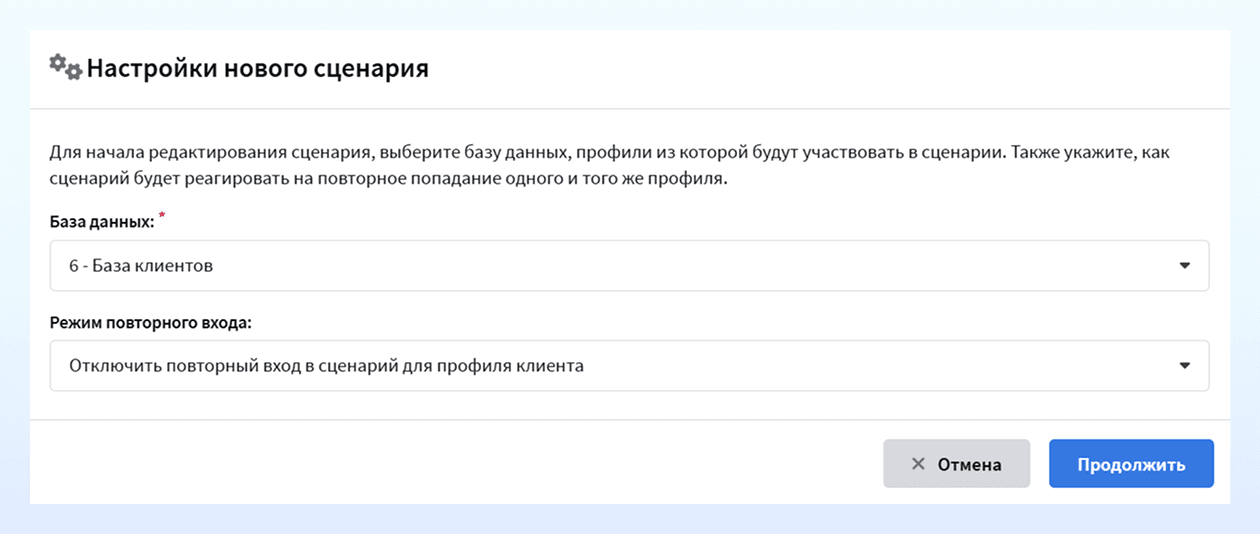The width and height of the screenshot is (1260, 534).
Task: Open the База данных dropdown
Action: pos(629,265)
